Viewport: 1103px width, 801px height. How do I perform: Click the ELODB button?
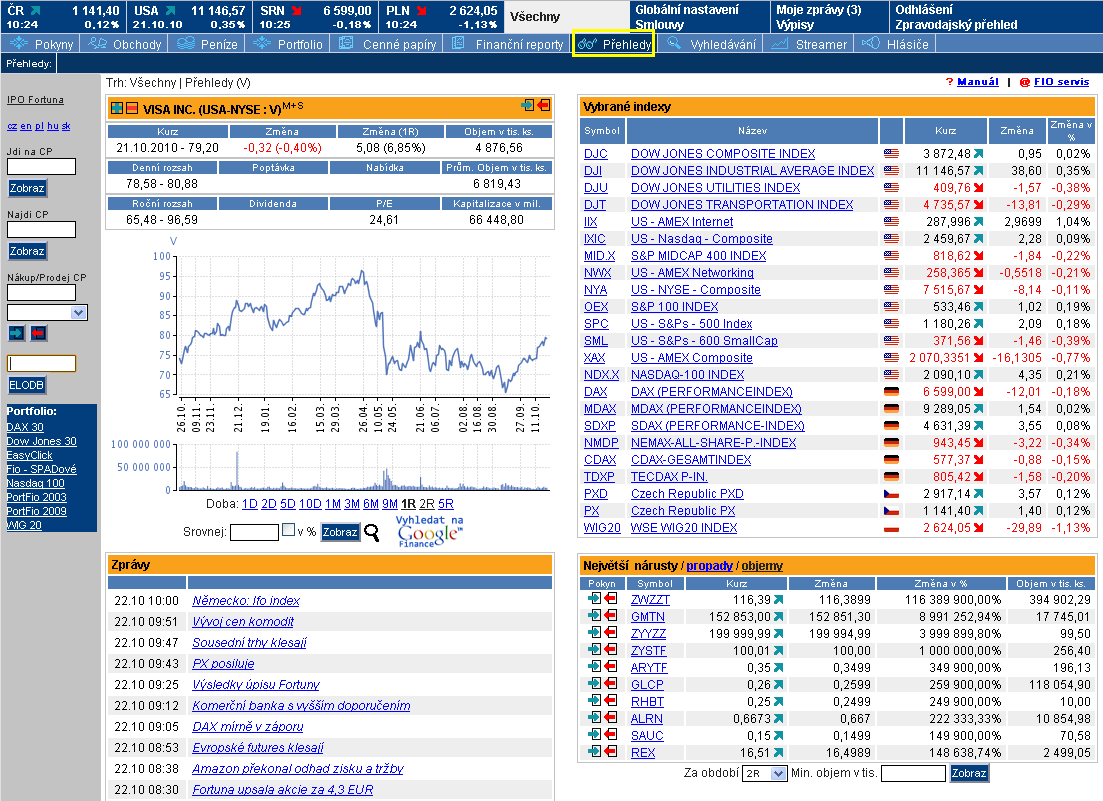tap(27, 385)
